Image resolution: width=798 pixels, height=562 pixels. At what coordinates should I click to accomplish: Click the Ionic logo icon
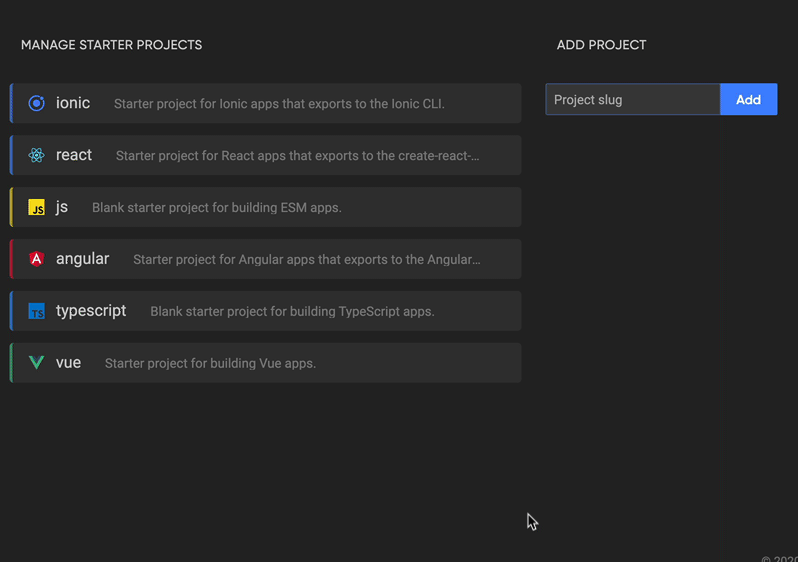click(x=37, y=103)
